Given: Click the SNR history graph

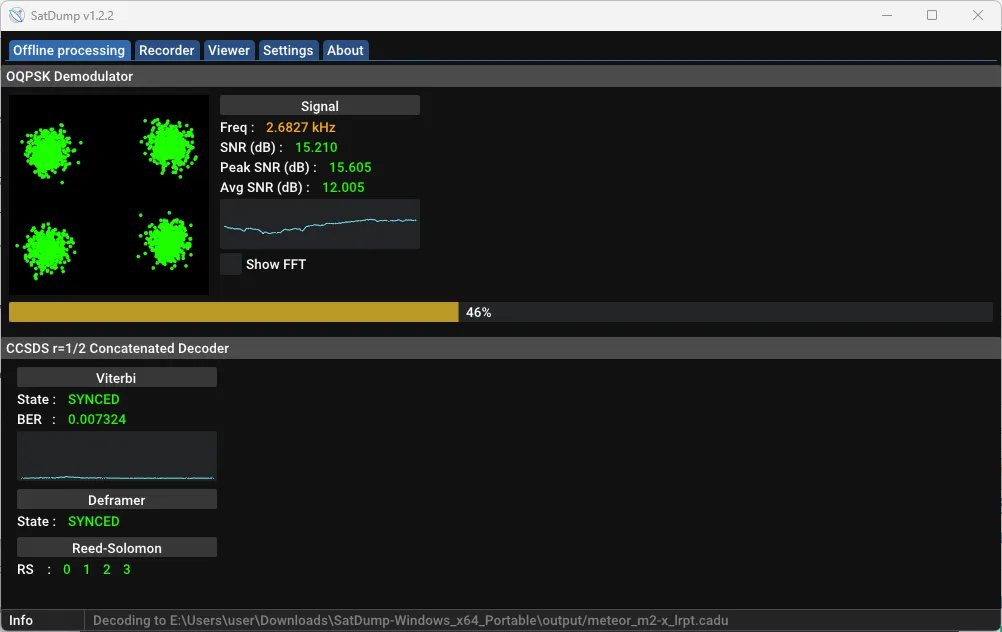Looking at the screenshot, I should pos(320,224).
